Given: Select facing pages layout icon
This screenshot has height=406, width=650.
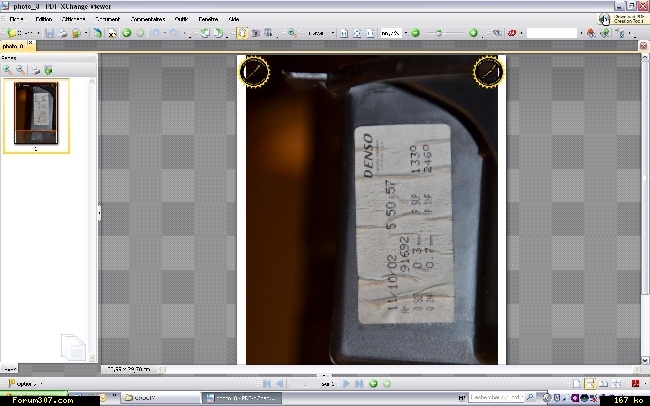Looking at the screenshot, I should [604, 384].
